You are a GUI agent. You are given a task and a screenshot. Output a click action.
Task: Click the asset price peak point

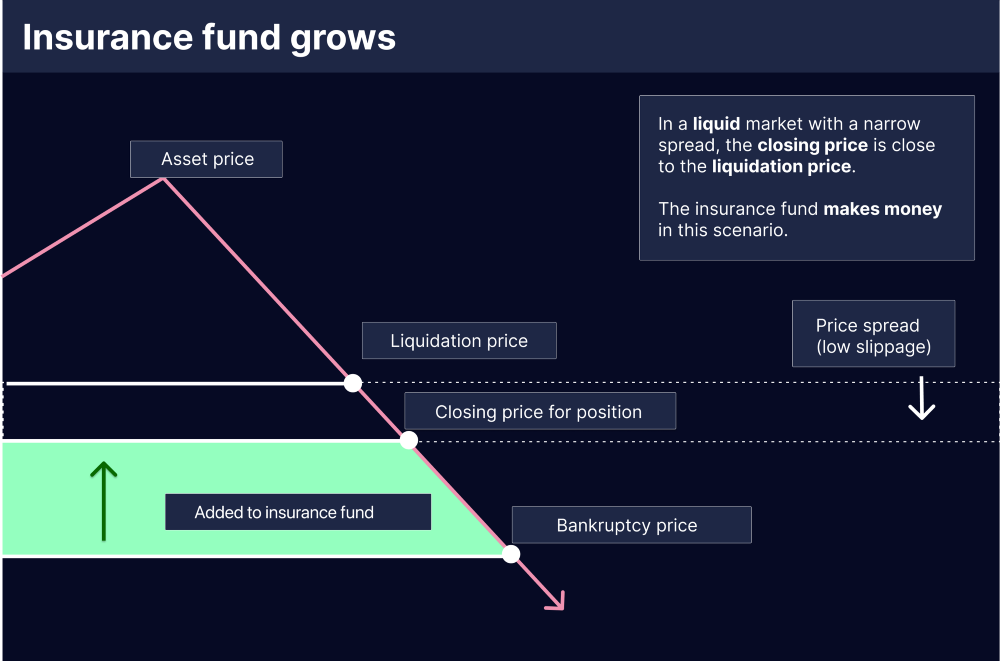point(163,179)
